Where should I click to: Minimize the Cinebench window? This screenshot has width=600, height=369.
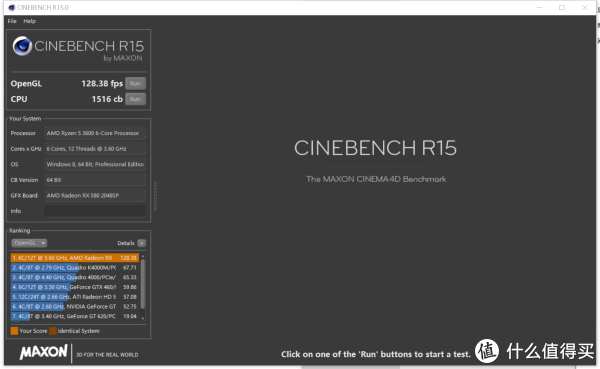[x=540, y=8]
